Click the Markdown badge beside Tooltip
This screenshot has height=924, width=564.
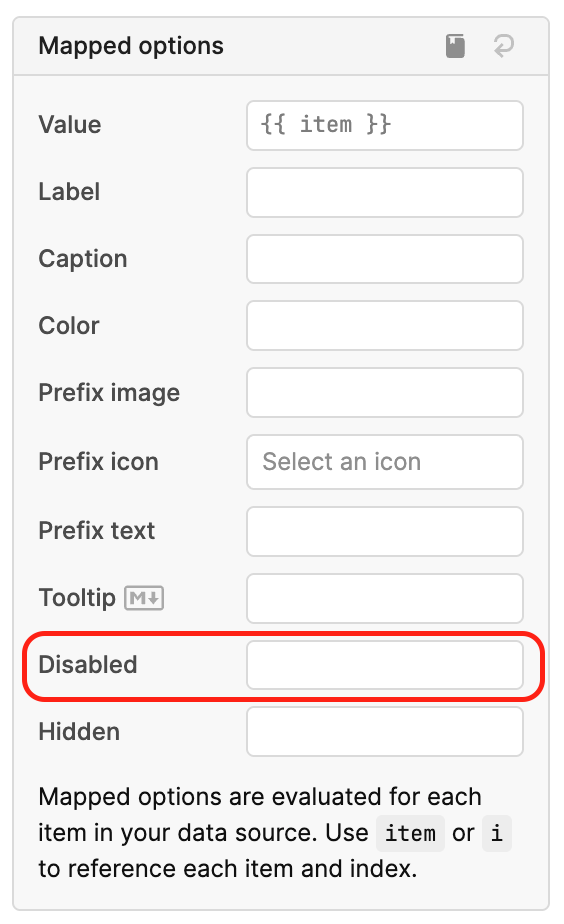click(144, 598)
